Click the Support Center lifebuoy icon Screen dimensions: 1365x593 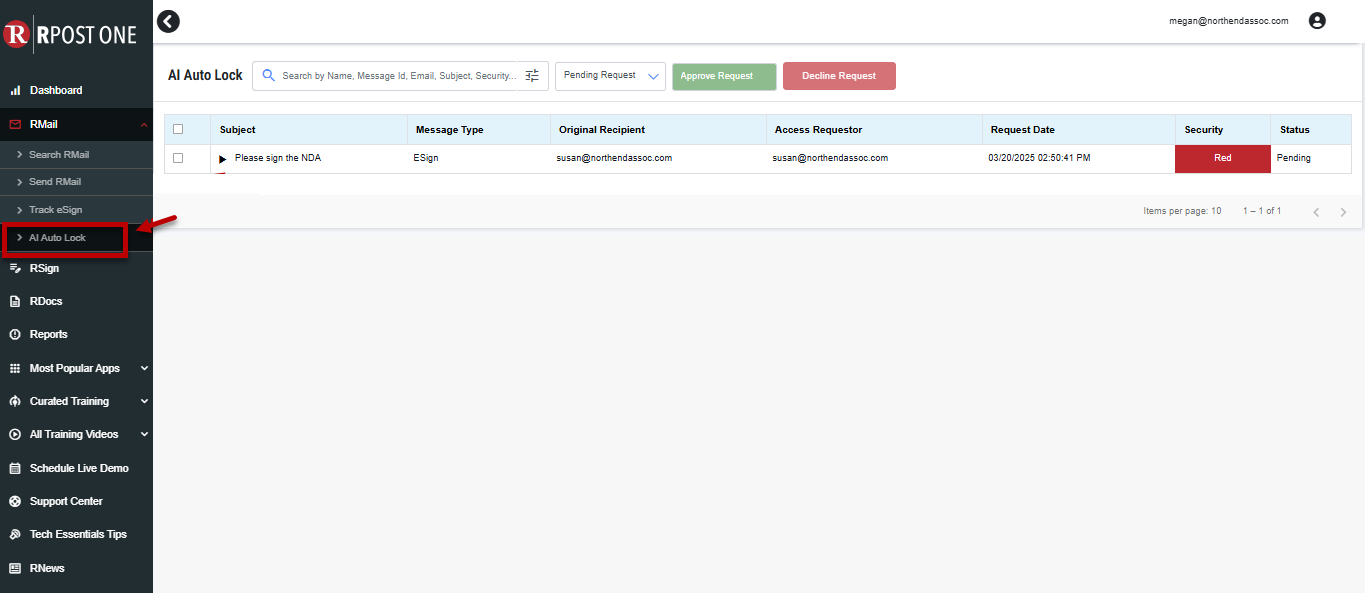[15, 502]
